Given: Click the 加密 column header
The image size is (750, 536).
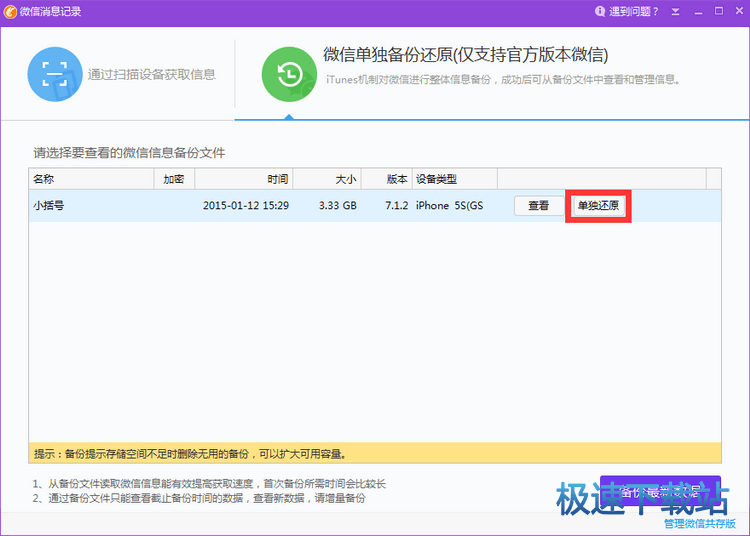Looking at the screenshot, I should (174, 179).
